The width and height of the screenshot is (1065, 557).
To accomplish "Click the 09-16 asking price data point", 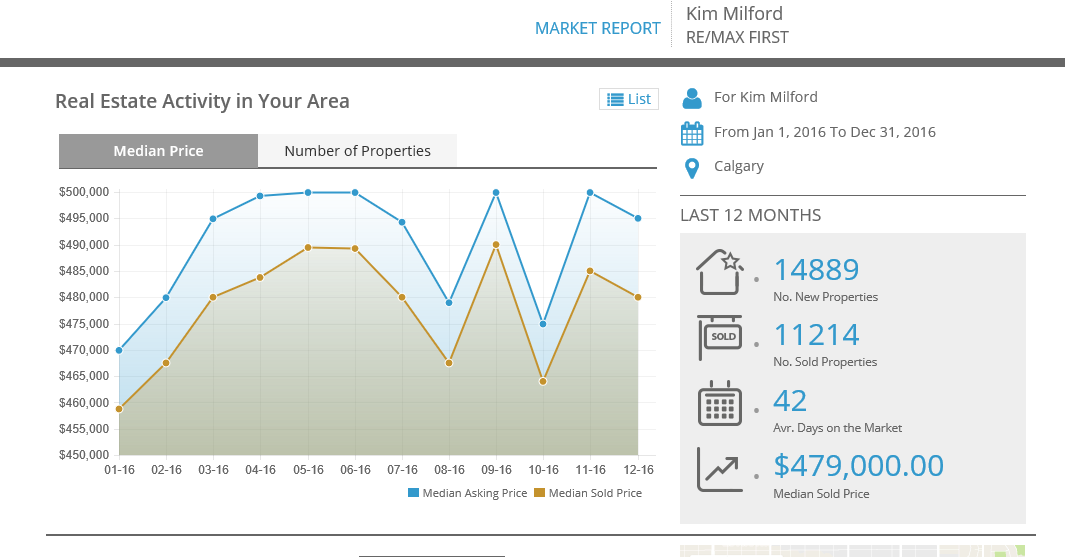I will [496, 192].
